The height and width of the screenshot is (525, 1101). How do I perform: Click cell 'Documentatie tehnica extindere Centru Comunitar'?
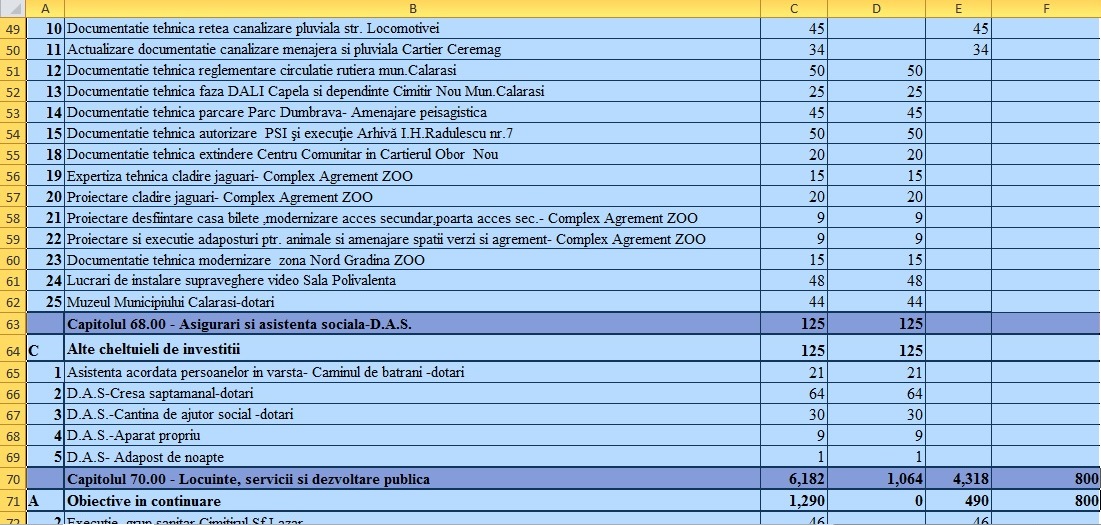click(412, 155)
